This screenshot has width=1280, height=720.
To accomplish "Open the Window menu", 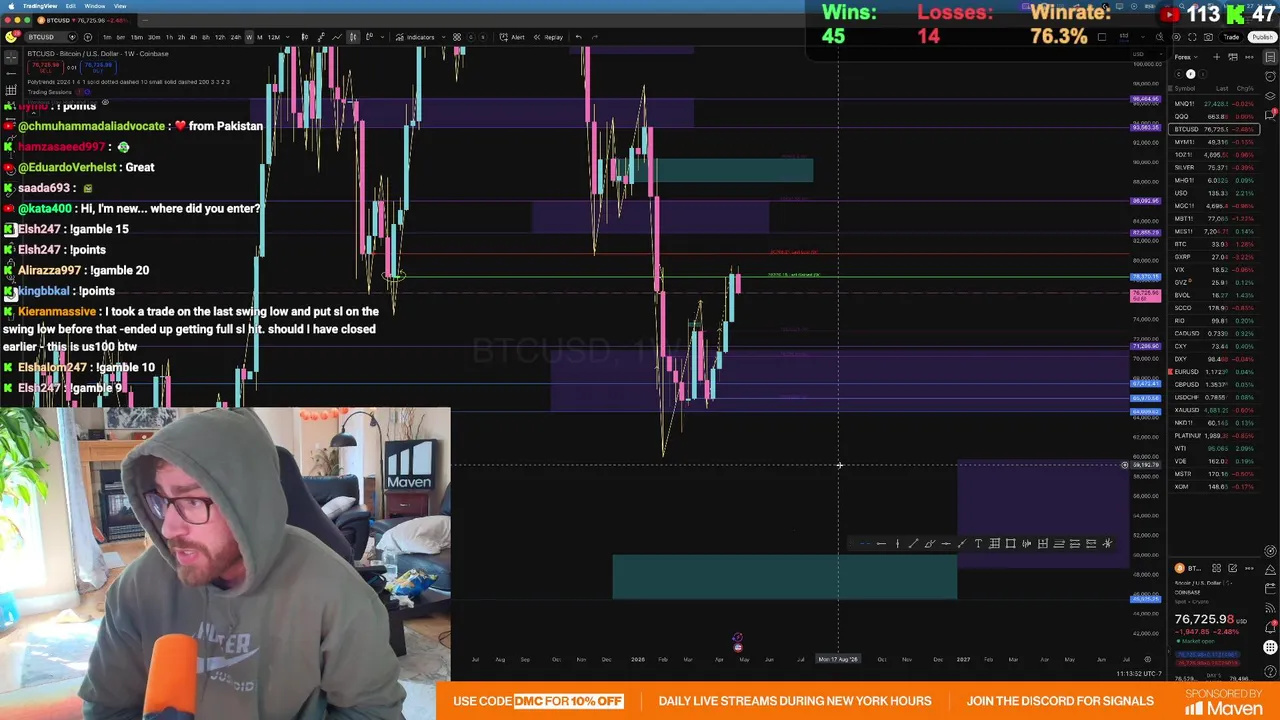I will click(x=95, y=6).
